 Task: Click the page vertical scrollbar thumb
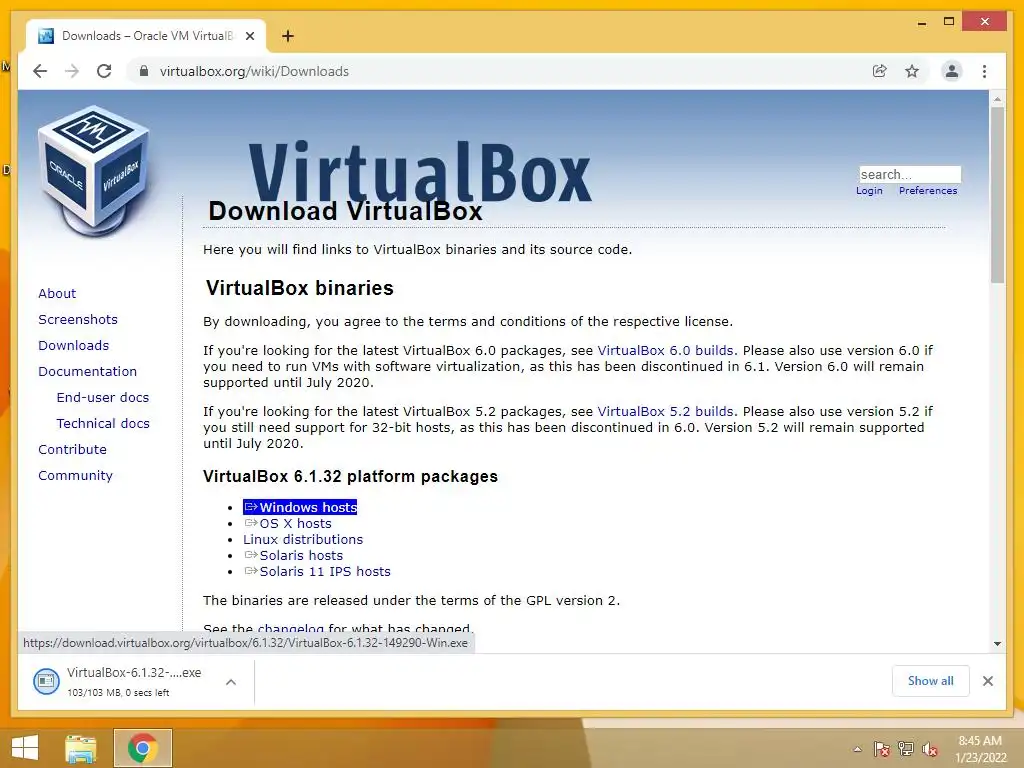[x=997, y=195]
